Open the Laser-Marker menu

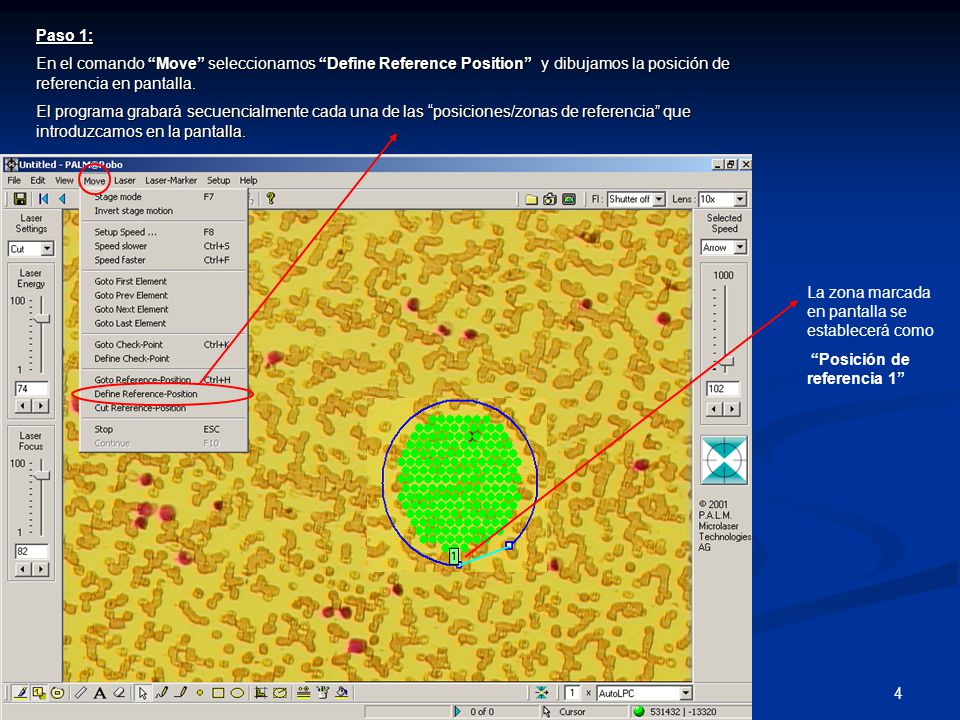pos(171,180)
